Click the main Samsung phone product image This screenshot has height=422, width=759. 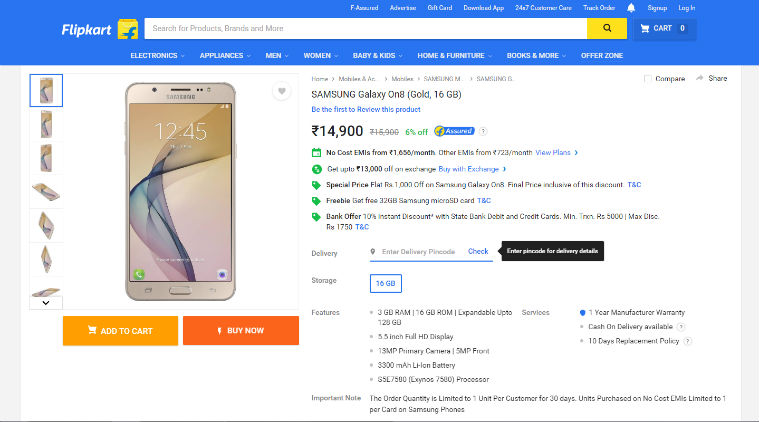click(x=181, y=191)
